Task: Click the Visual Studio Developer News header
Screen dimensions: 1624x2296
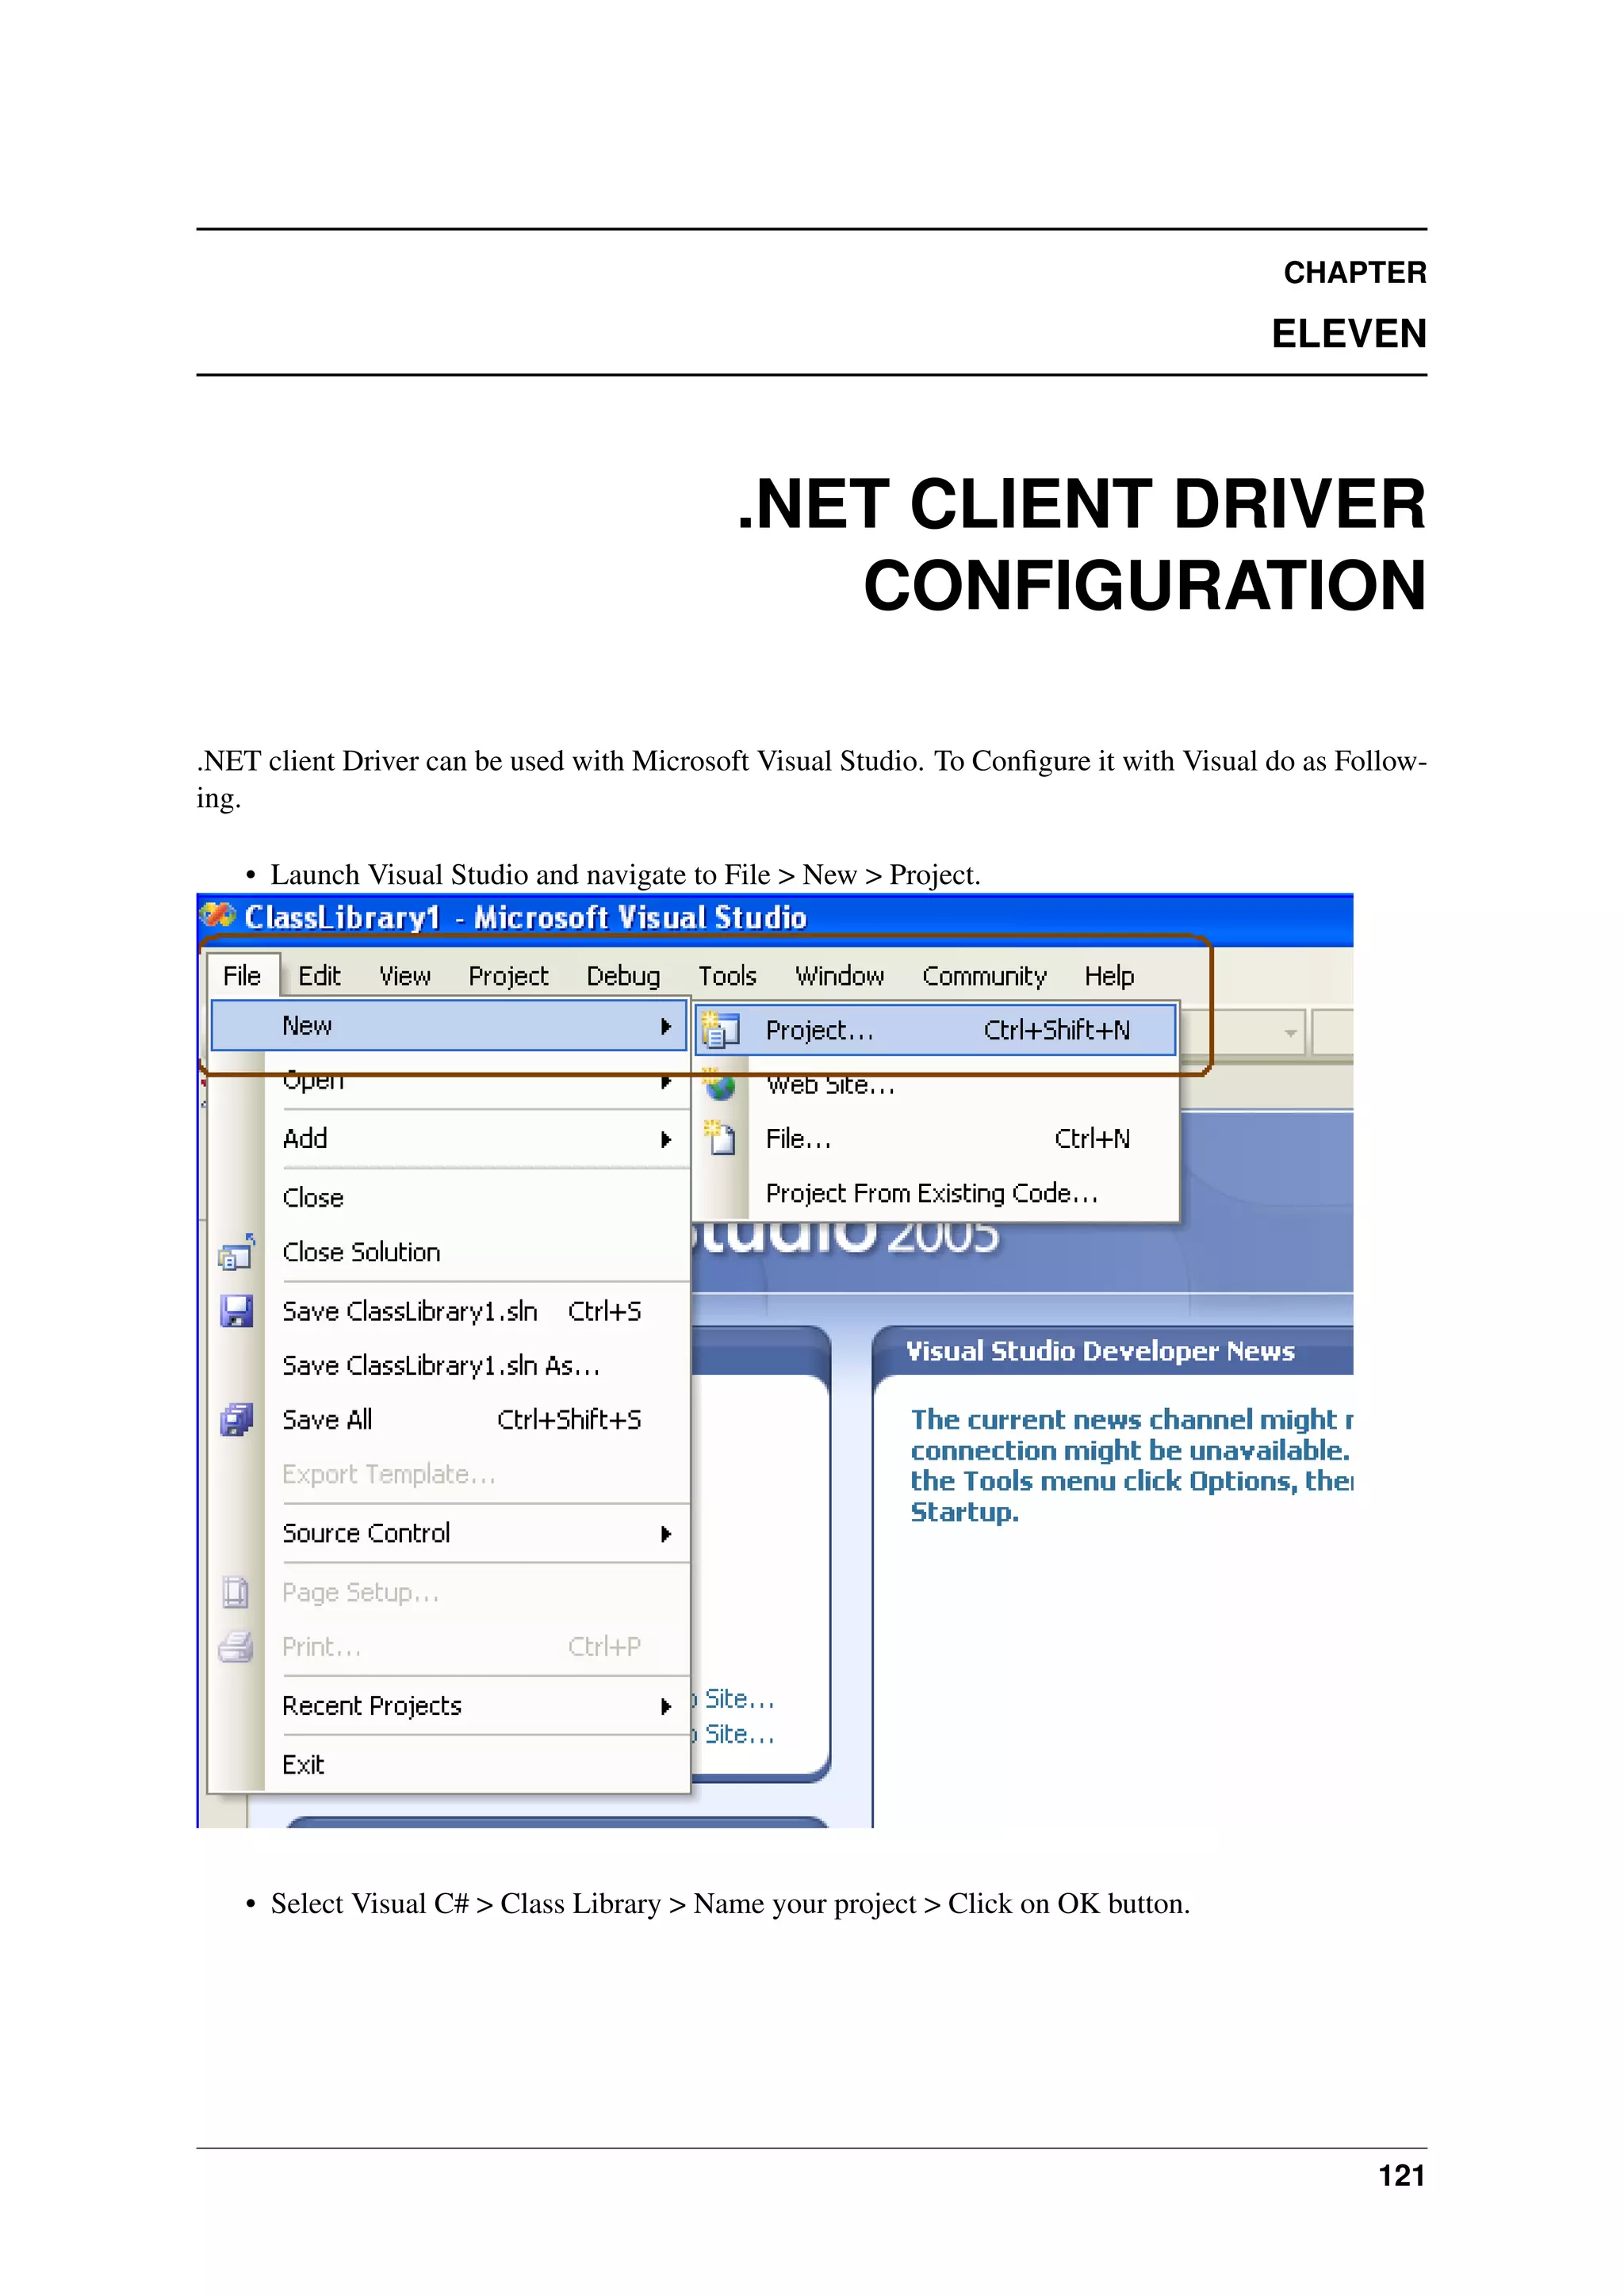Action: click(x=1100, y=1351)
